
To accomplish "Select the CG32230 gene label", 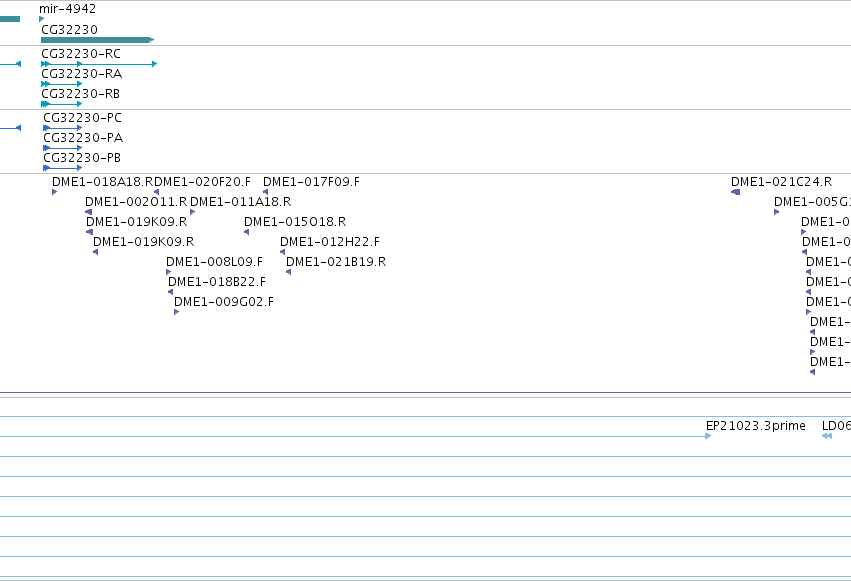I will (x=69, y=30).
